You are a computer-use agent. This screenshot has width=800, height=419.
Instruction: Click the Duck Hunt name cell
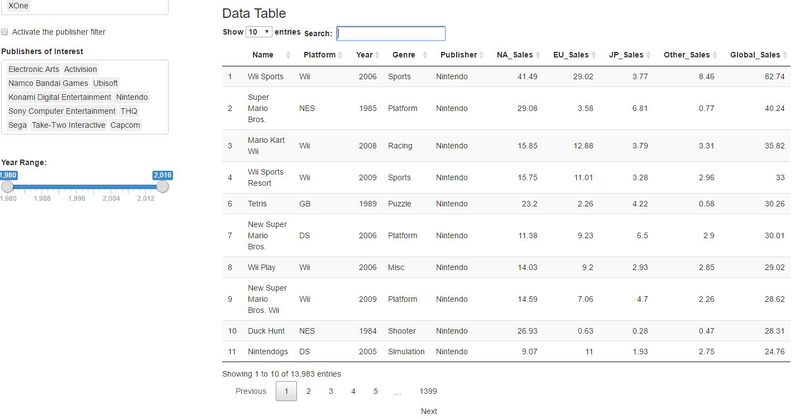[266, 331]
